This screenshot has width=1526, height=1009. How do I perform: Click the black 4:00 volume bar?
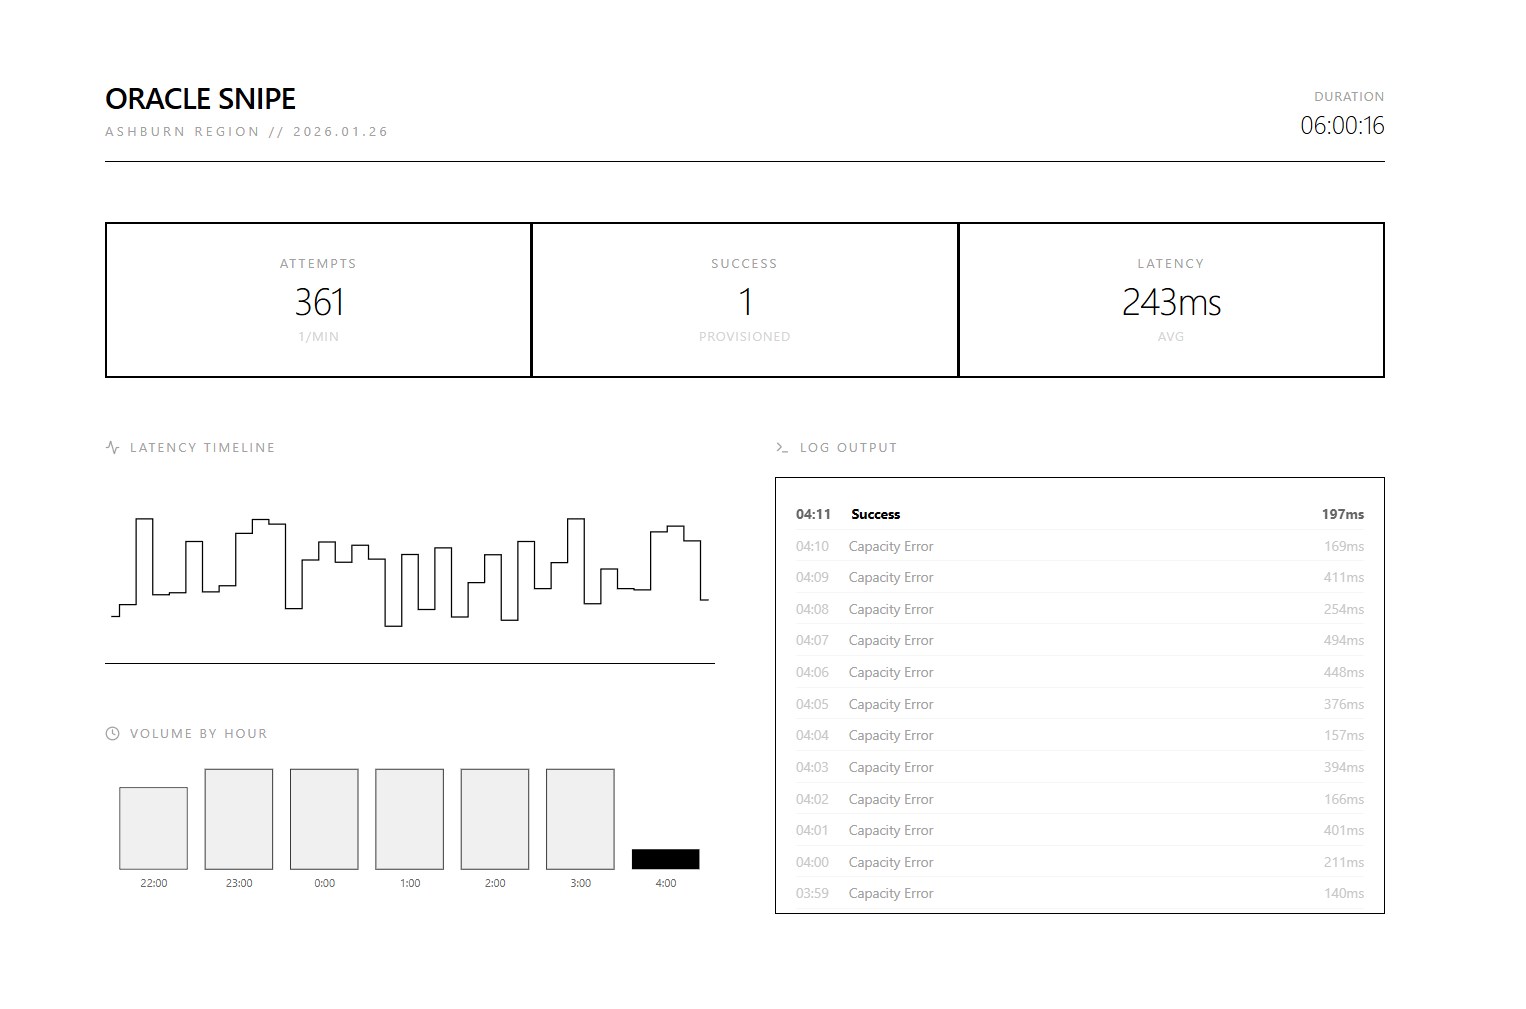coord(665,859)
